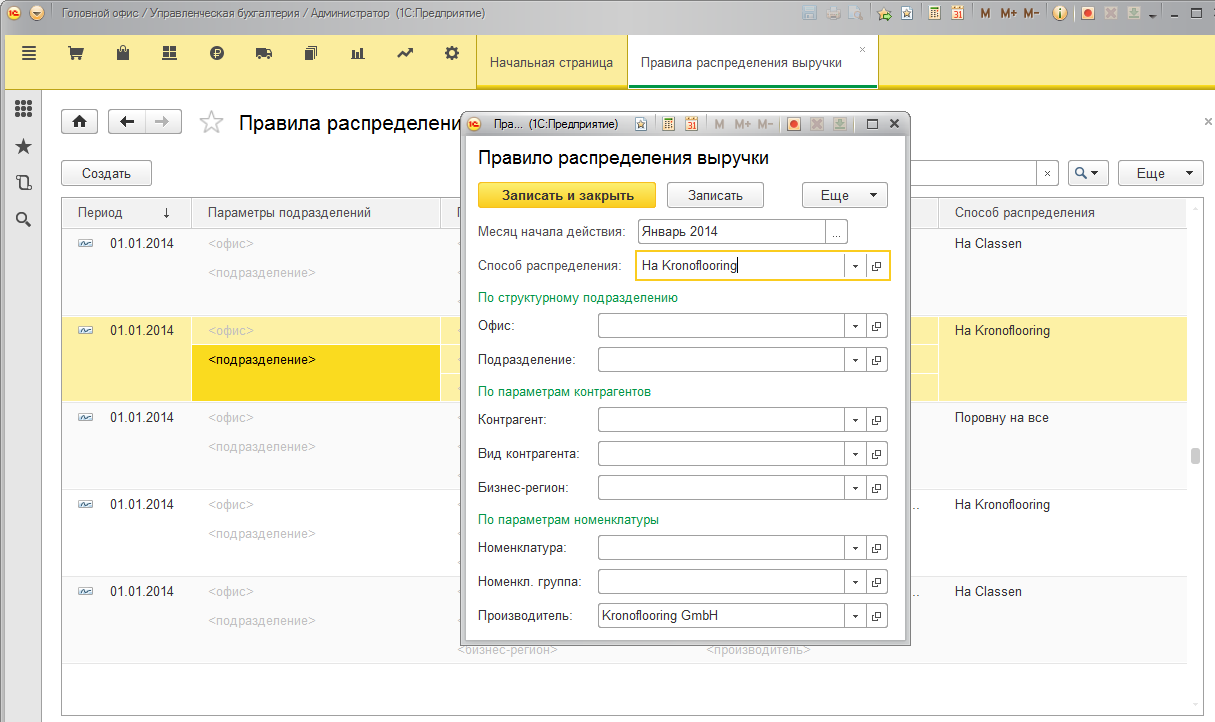Click M+ in main title bar

[1008, 13]
